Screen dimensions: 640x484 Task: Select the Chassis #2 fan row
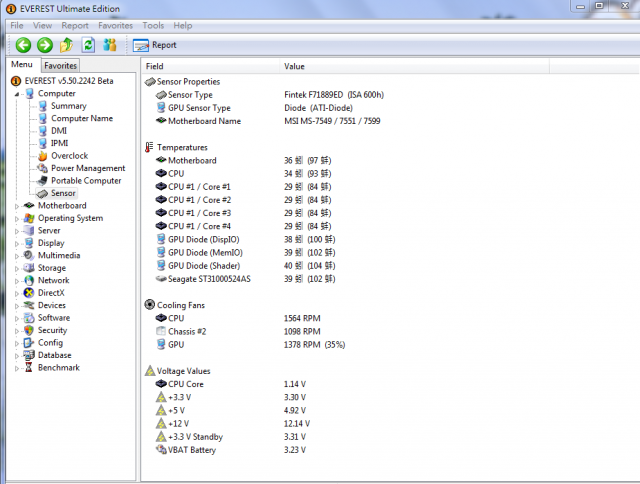[238, 331]
